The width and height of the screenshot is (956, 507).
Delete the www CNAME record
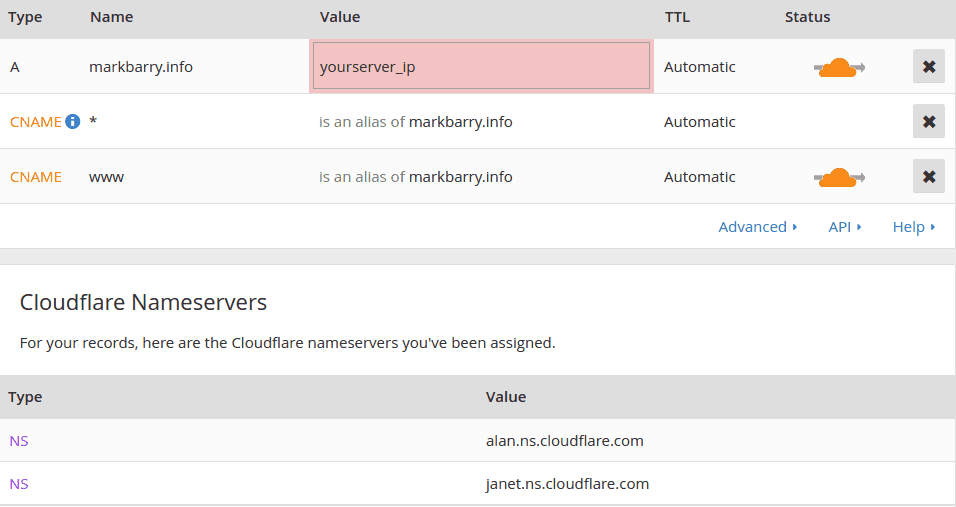tap(929, 177)
